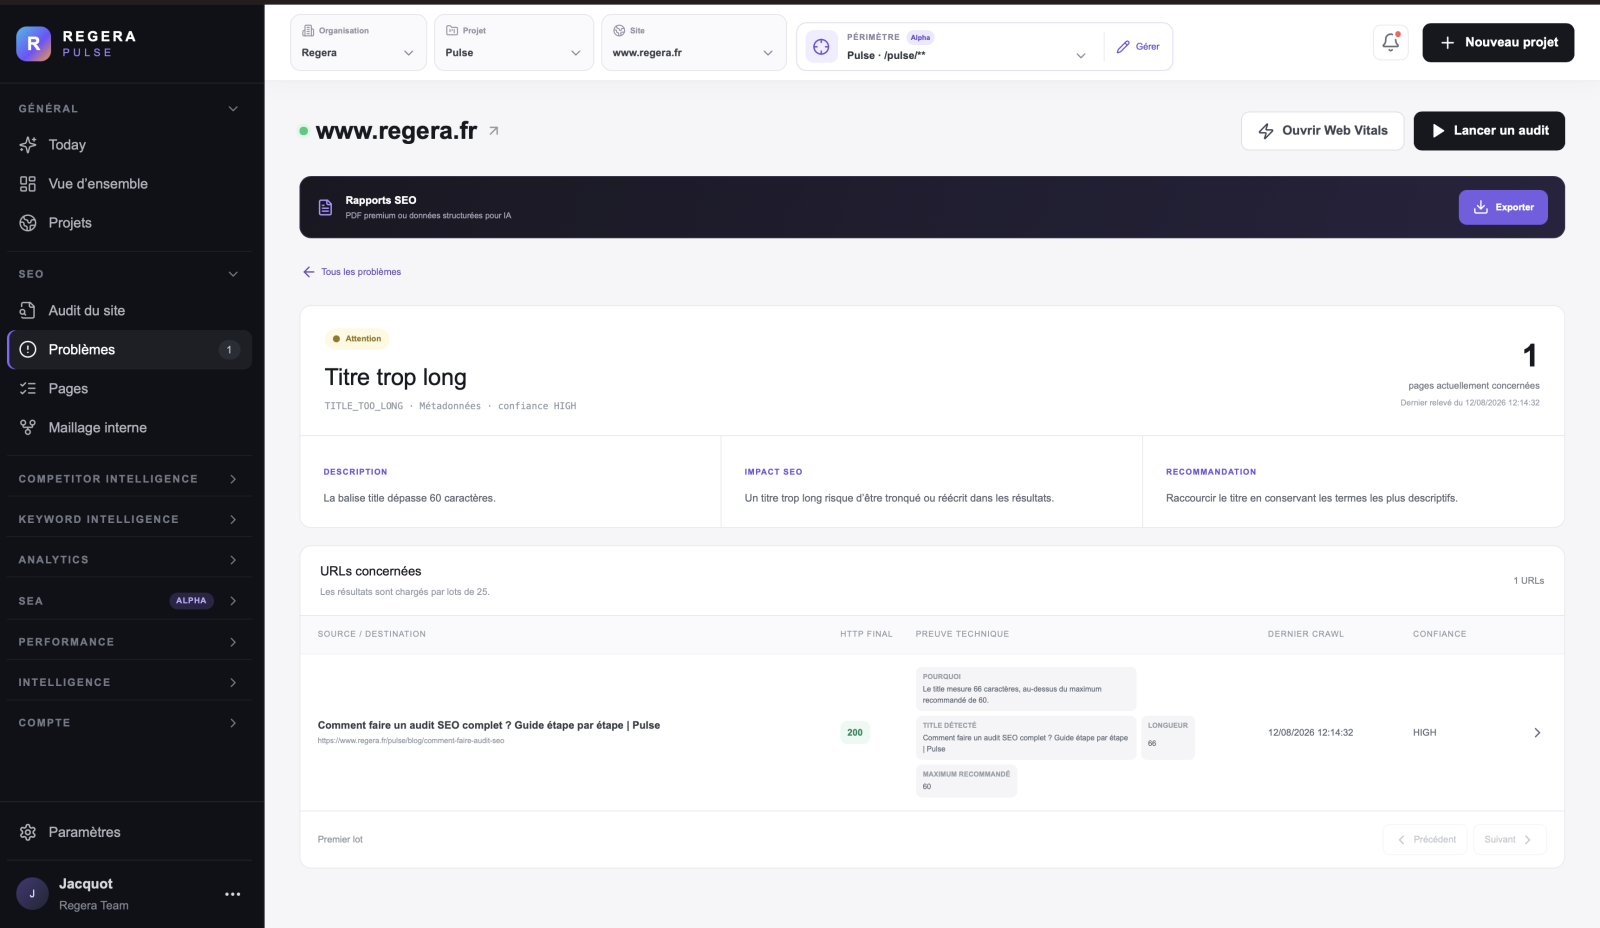This screenshot has height=928, width=1600.
Task: Expand the SEA alpha section
Action: (x=128, y=601)
